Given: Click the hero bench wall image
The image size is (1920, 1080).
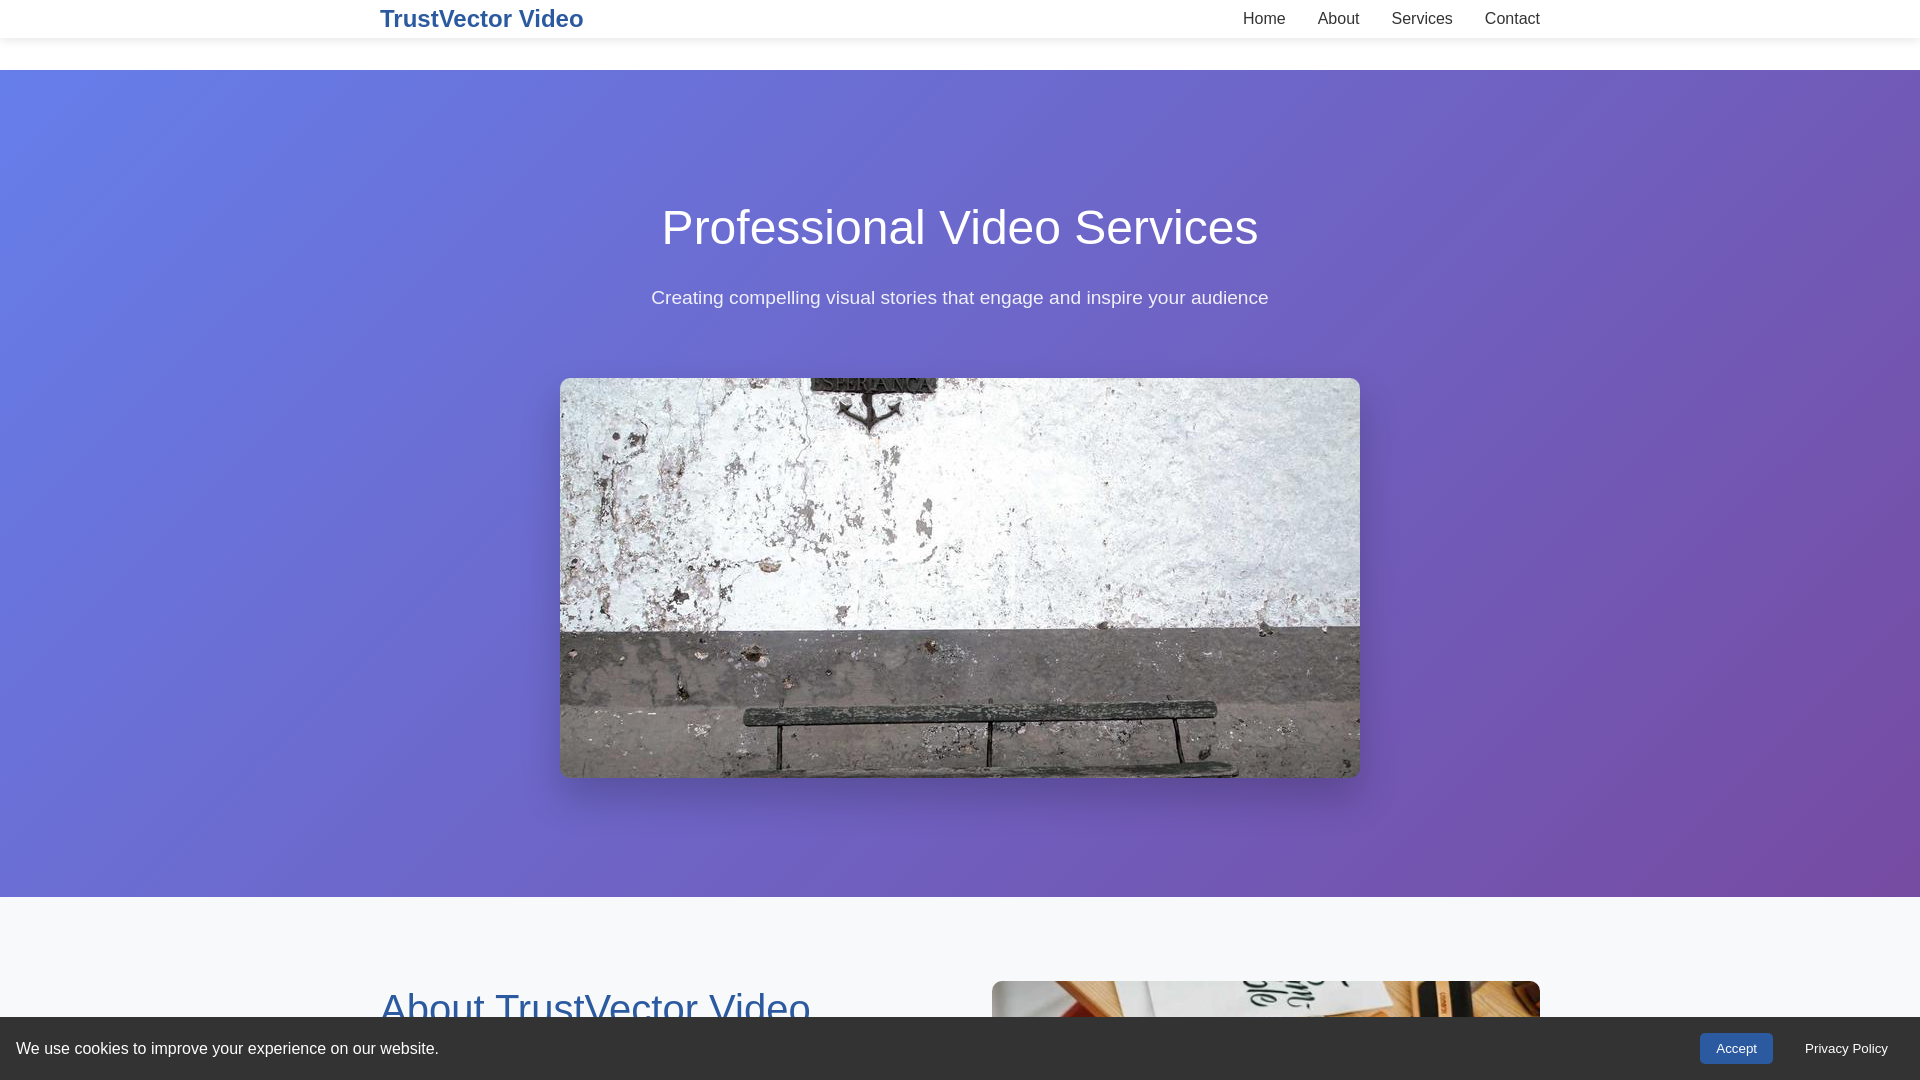Looking at the screenshot, I should (960, 578).
